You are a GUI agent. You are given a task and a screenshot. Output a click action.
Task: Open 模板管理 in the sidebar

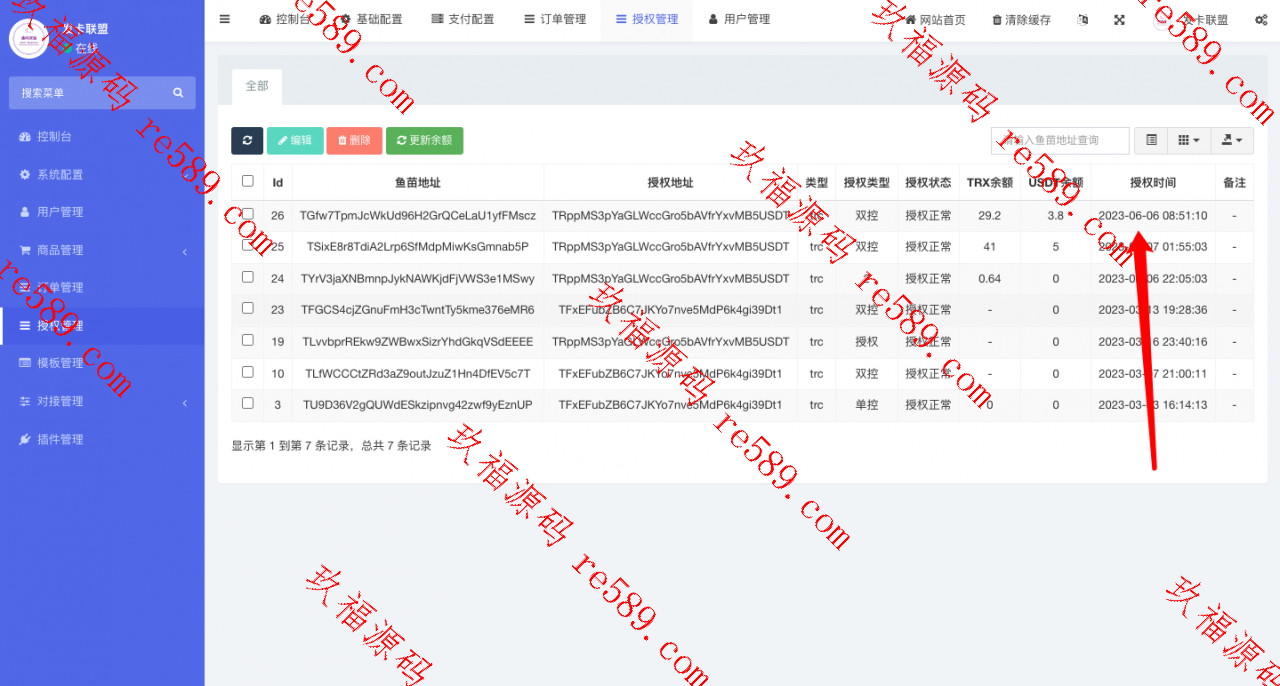tap(102, 363)
